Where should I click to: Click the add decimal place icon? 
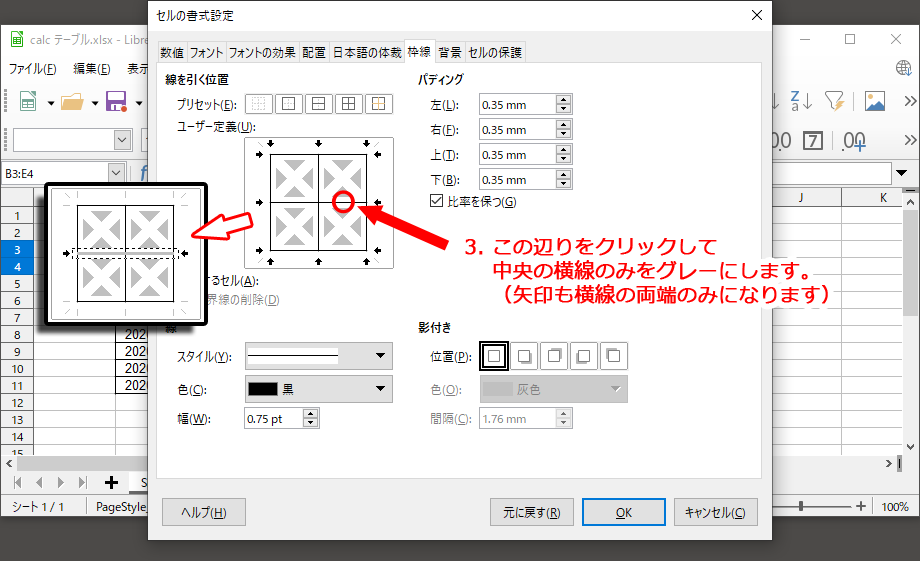[854, 141]
